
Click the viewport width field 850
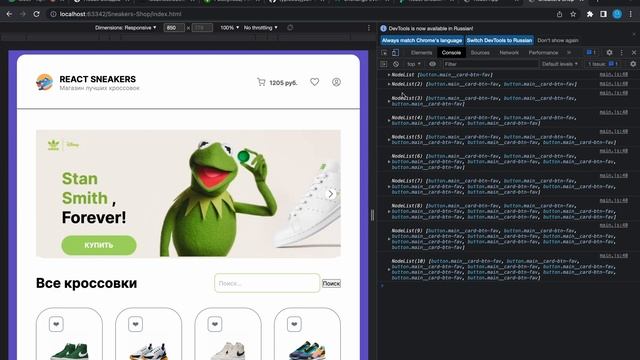[174, 28]
